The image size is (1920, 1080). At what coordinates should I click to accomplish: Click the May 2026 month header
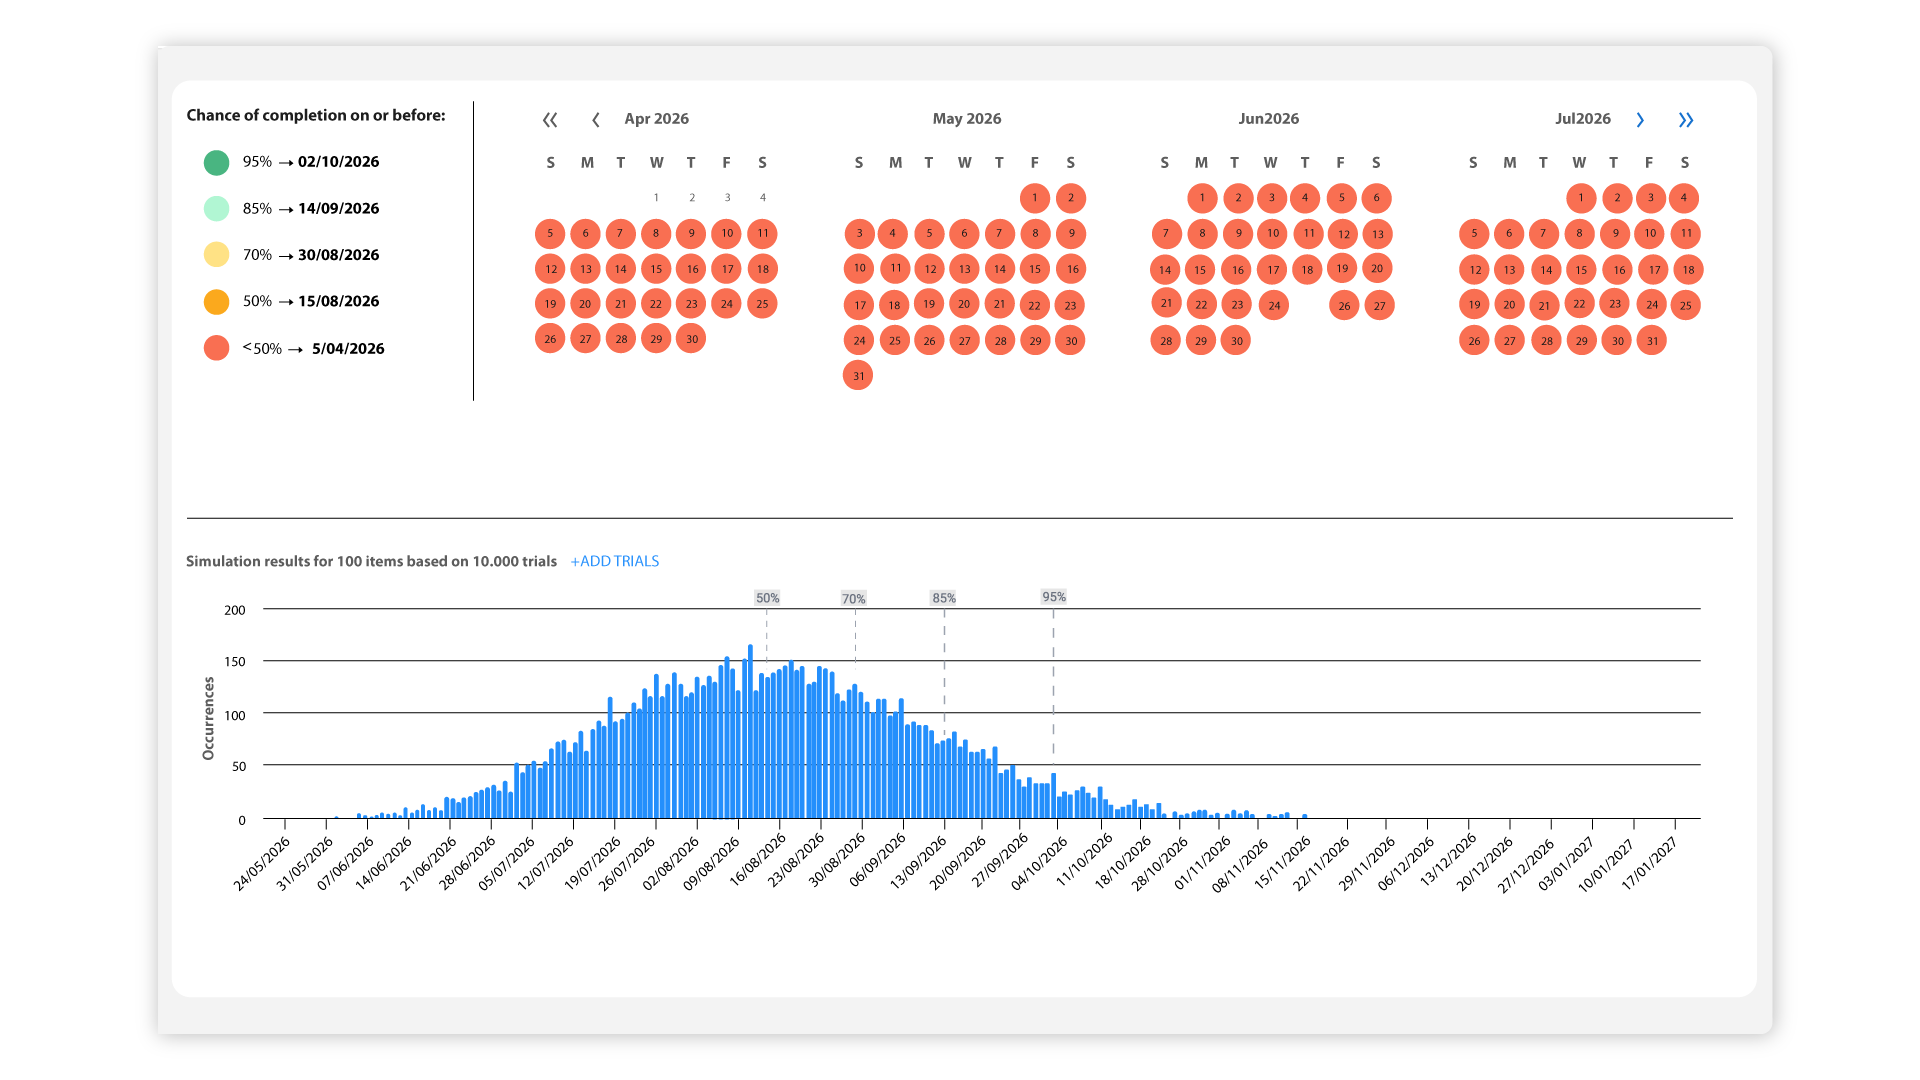click(x=966, y=118)
